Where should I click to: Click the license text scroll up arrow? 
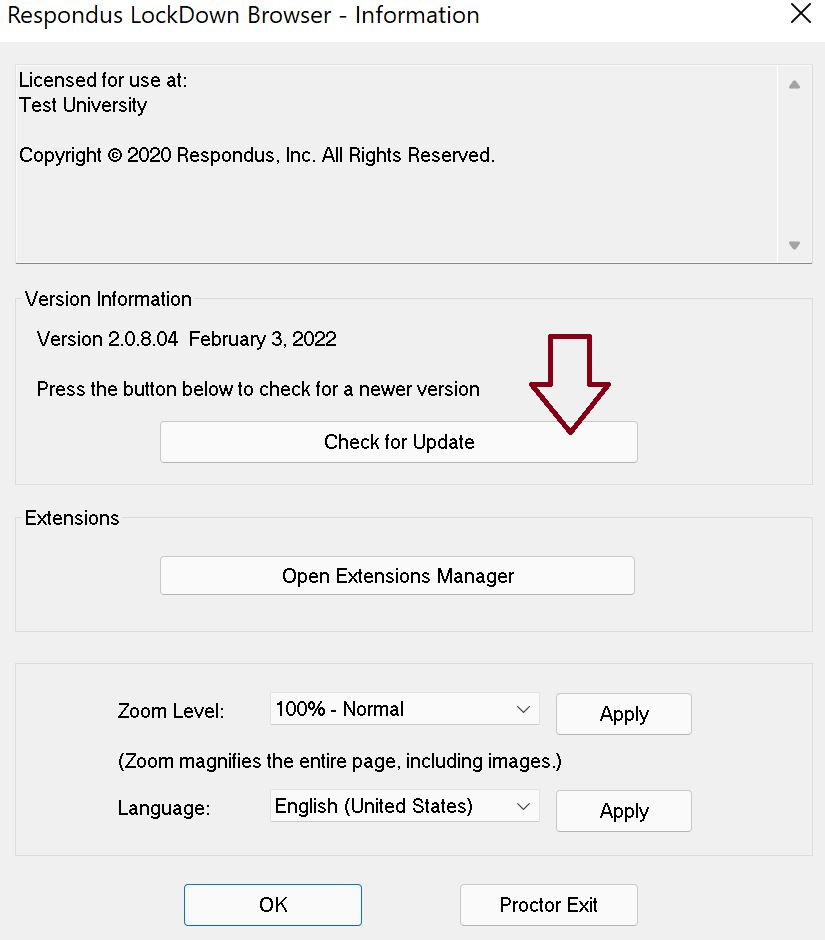pos(794,85)
